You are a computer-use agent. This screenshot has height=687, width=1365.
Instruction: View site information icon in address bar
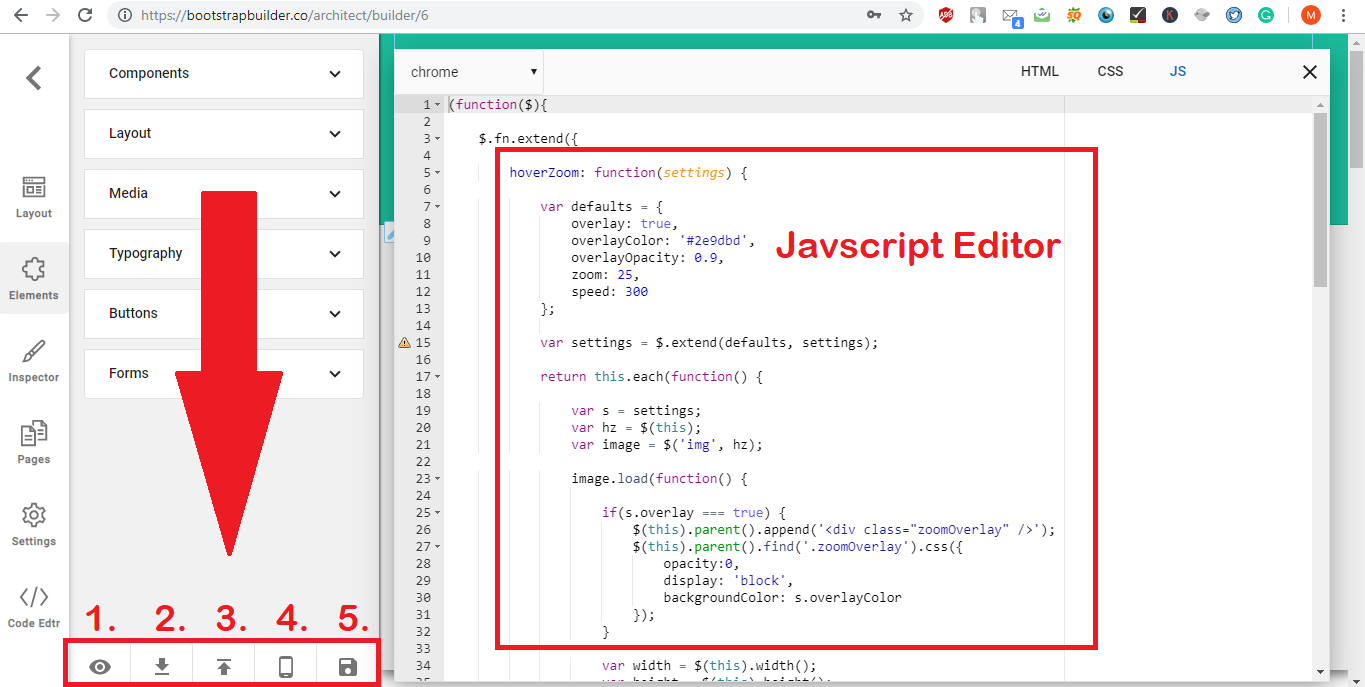pos(125,15)
